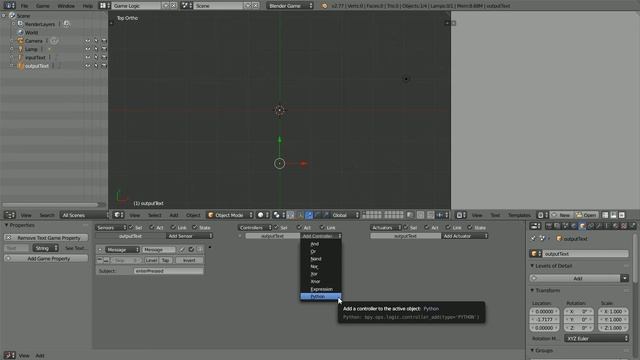Pick the And controller option
The width and height of the screenshot is (640, 360).
point(320,244)
